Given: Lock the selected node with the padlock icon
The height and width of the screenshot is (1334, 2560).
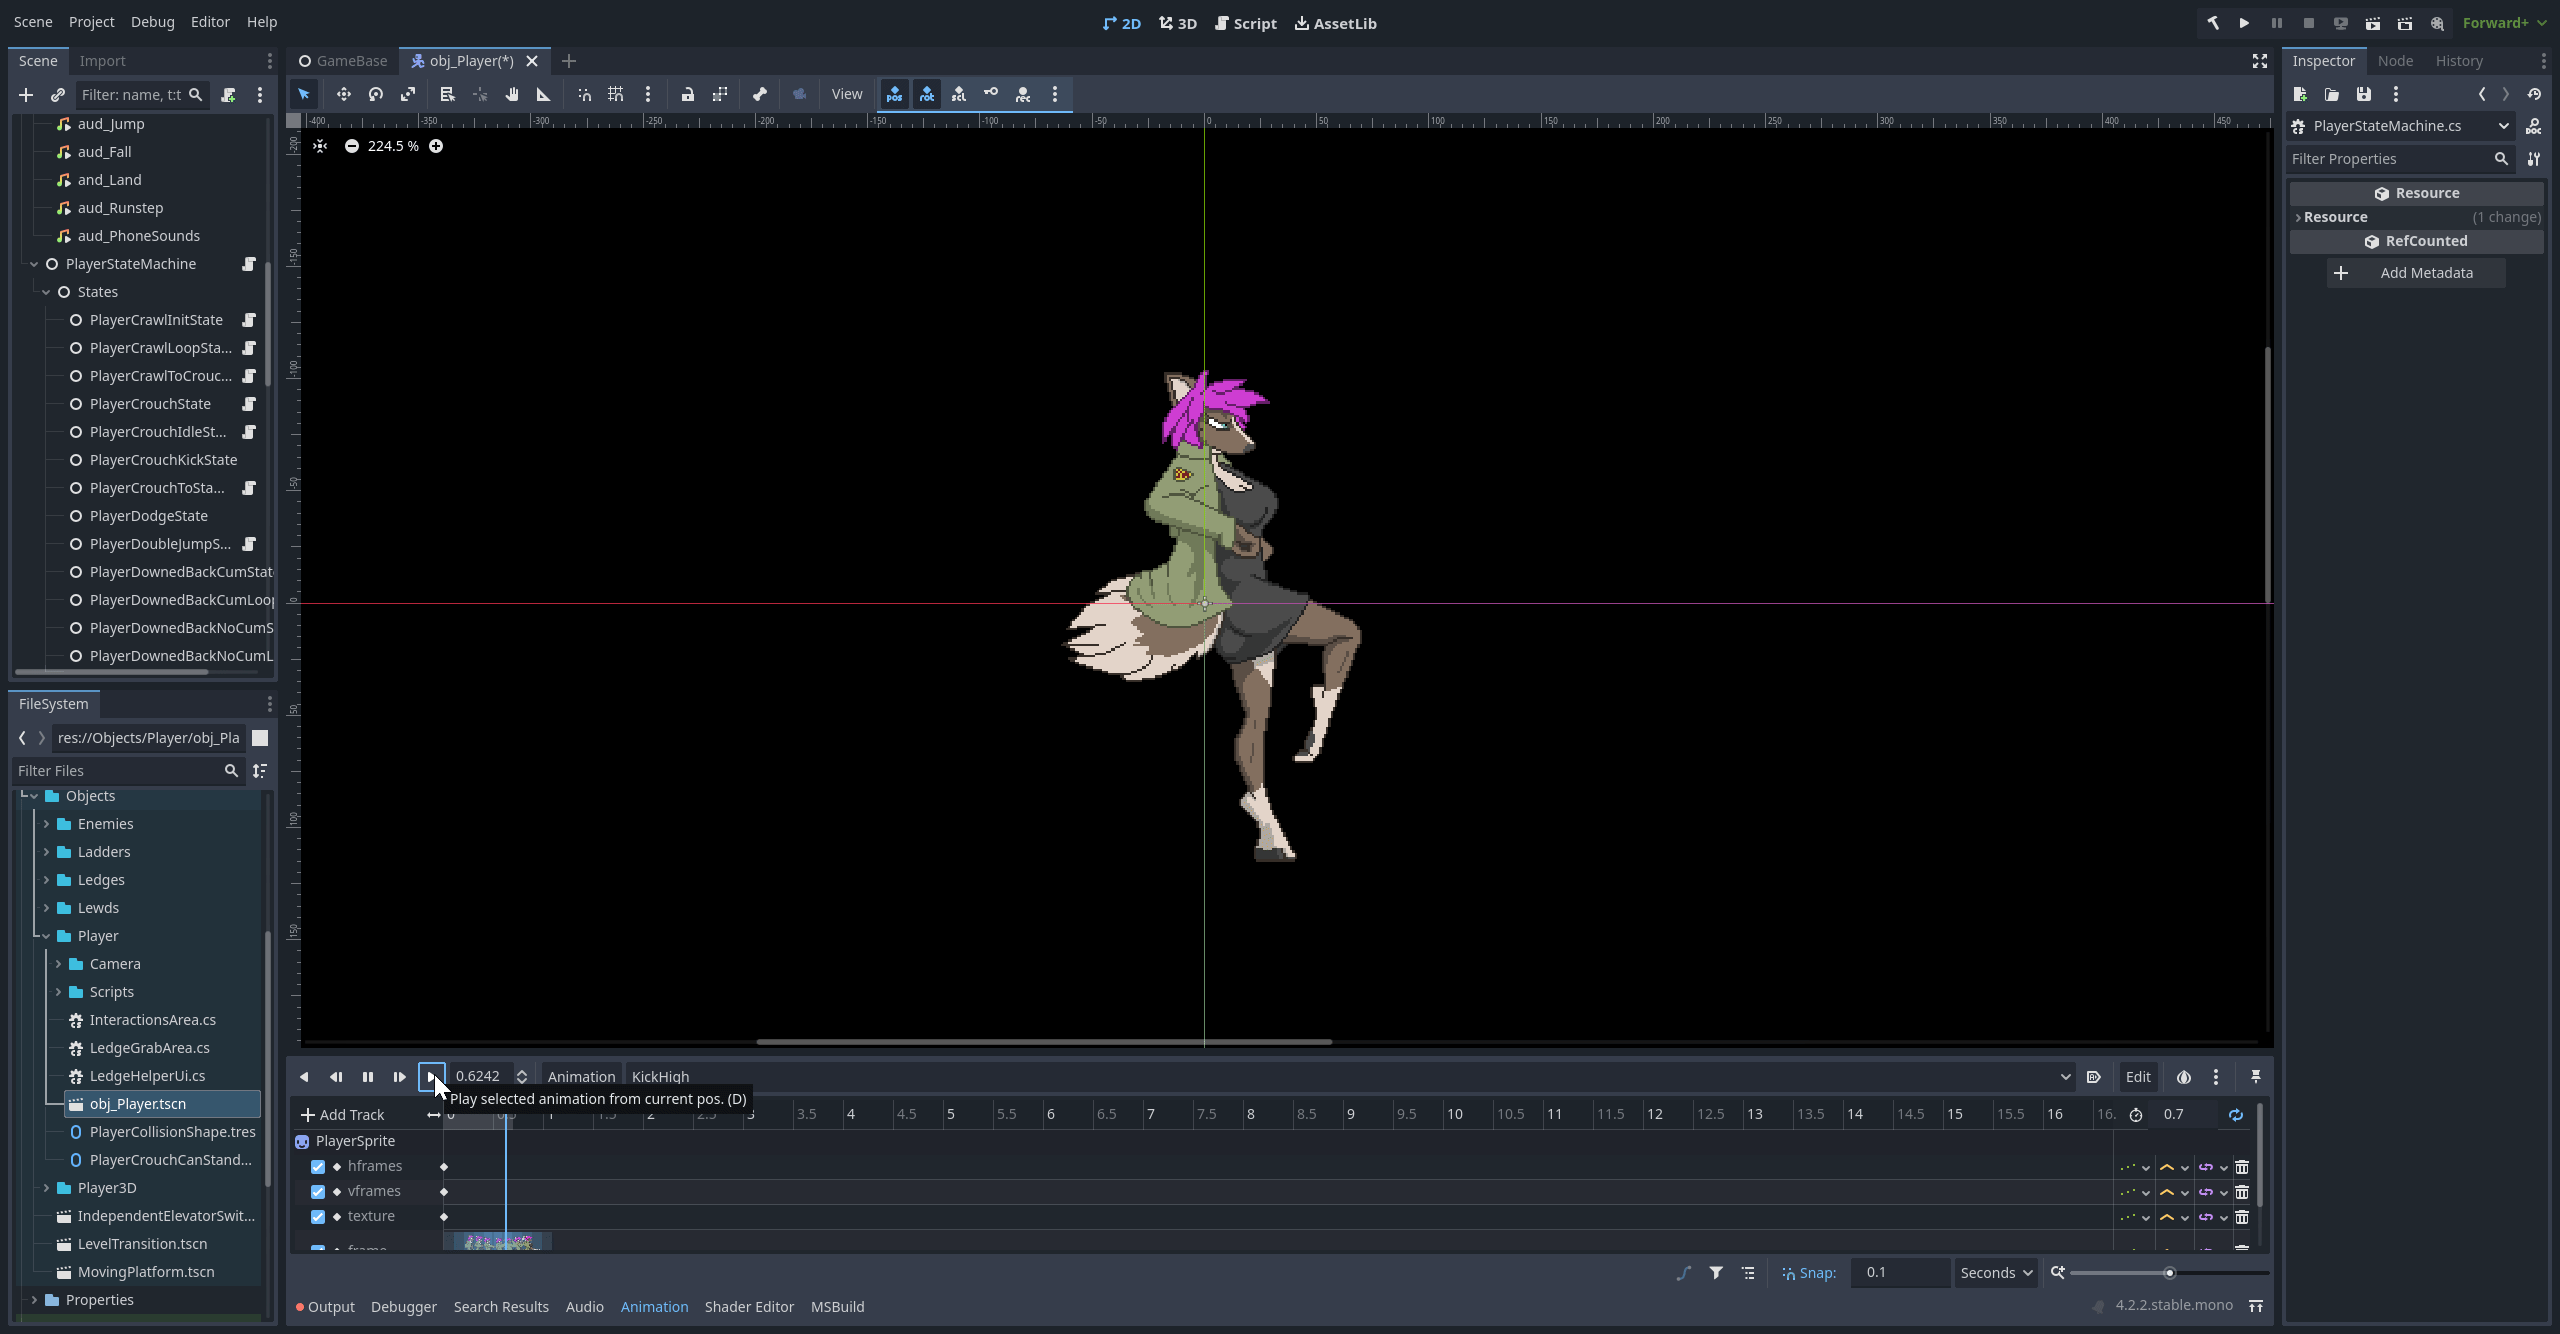Looking at the screenshot, I should 688,94.
